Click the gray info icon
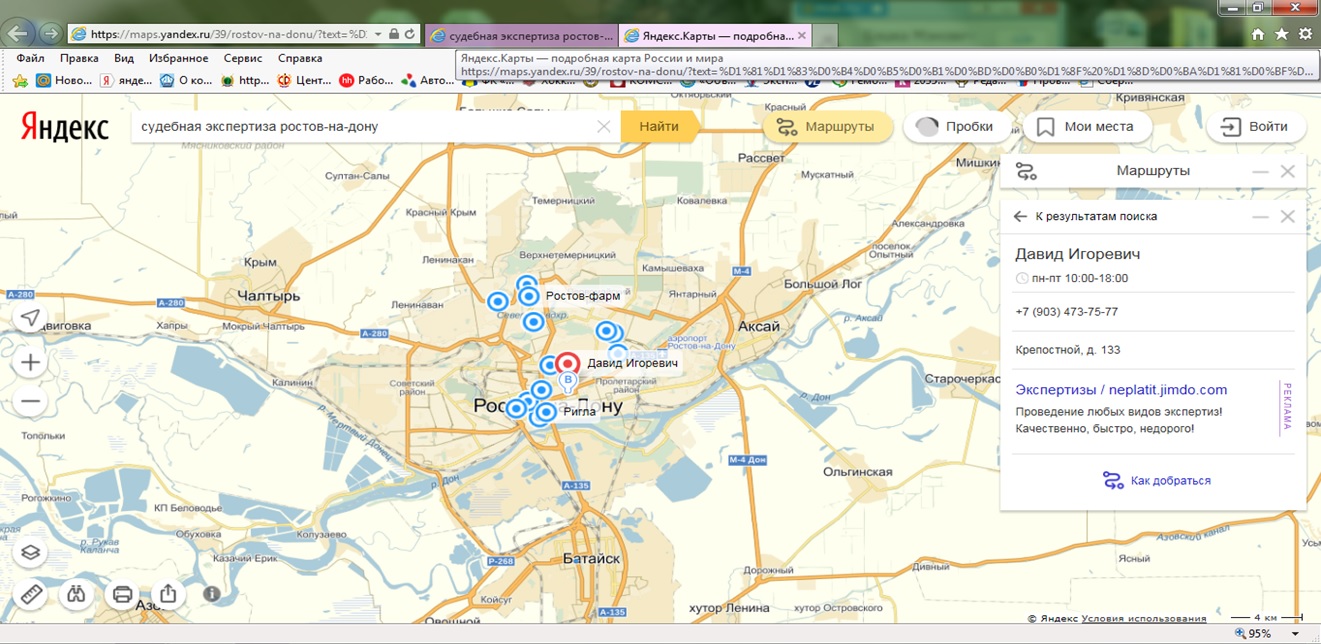 click(x=212, y=594)
